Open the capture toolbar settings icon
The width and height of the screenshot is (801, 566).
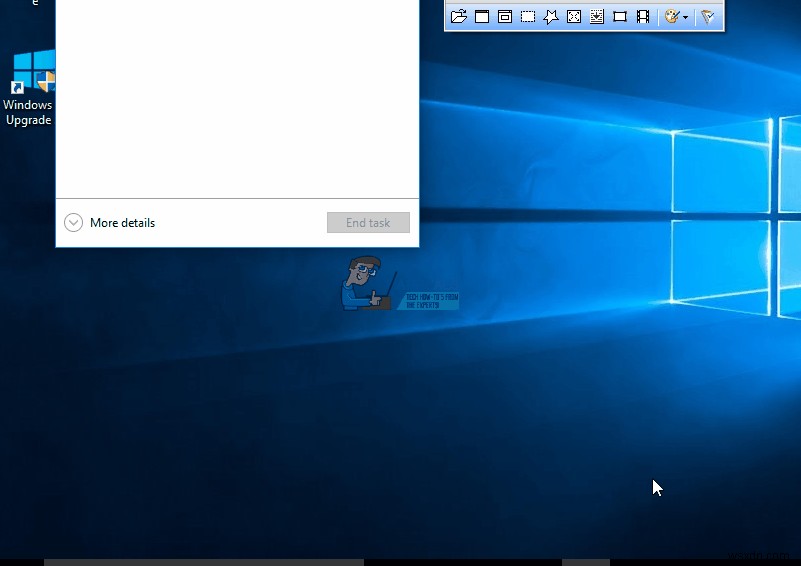click(708, 16)
